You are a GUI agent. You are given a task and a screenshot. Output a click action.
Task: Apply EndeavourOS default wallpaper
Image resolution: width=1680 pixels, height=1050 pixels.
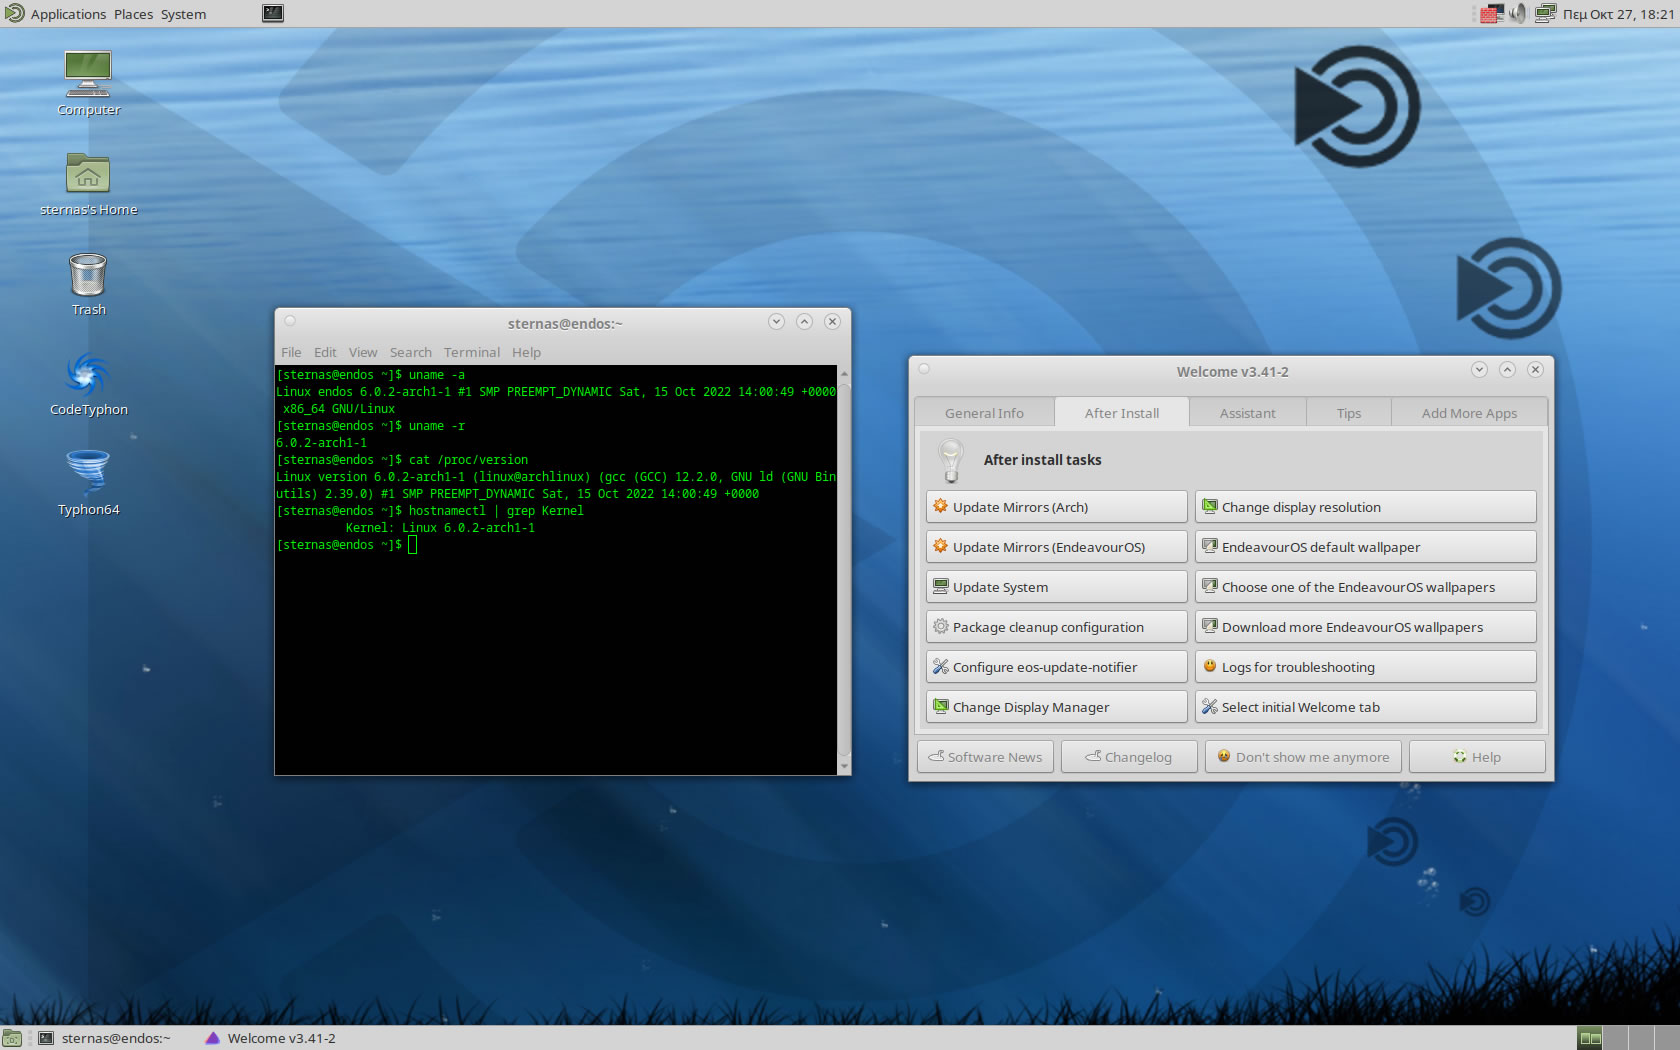[x=1366, y=547]
